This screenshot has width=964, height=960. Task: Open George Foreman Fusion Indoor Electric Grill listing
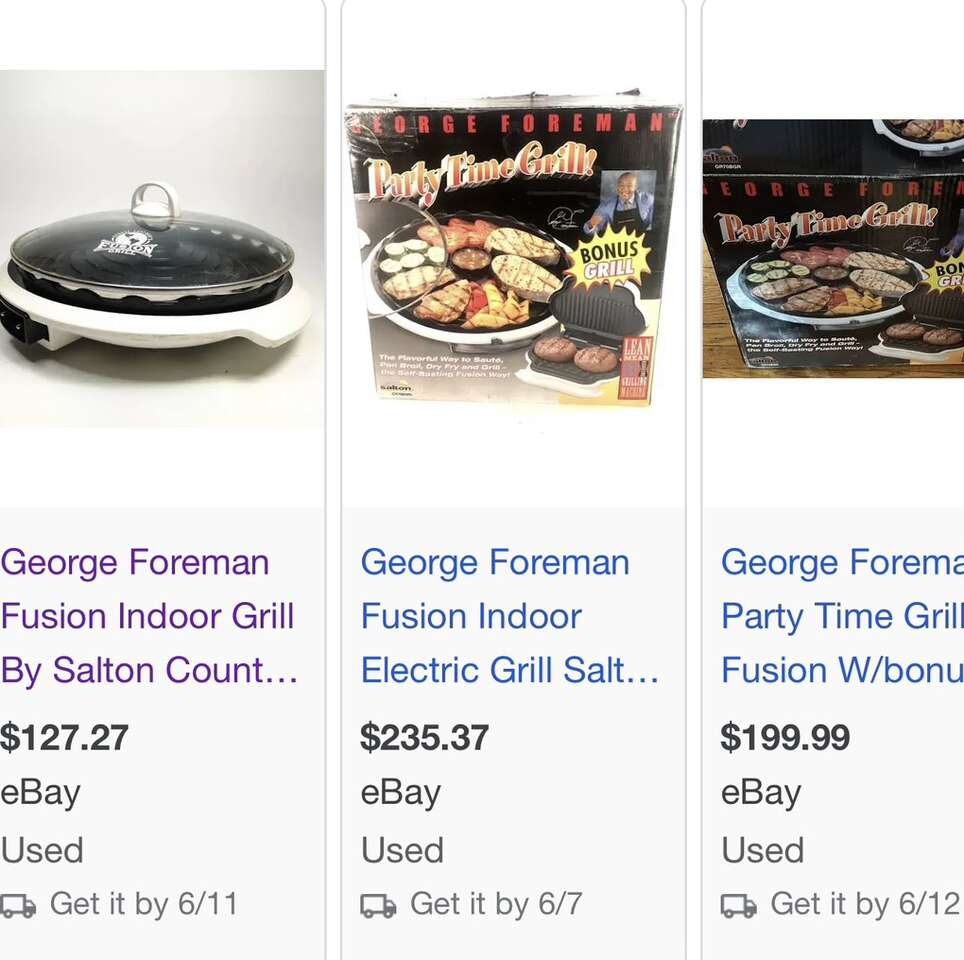click(510, 616)
